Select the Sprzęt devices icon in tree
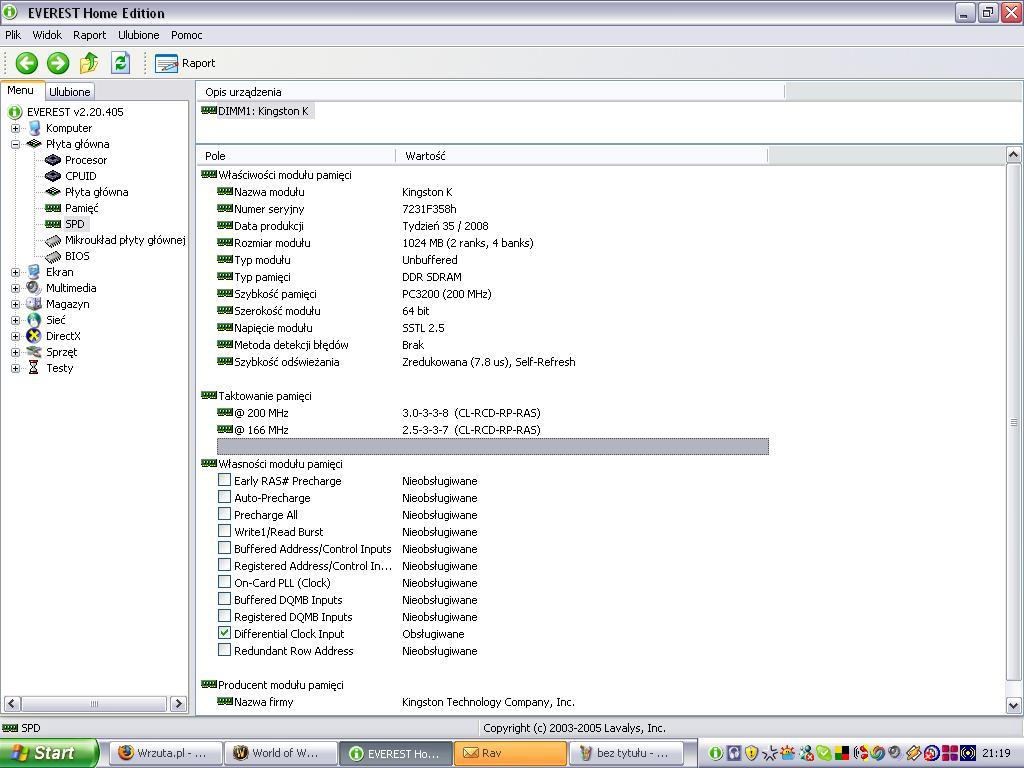 tap(34, 352)
